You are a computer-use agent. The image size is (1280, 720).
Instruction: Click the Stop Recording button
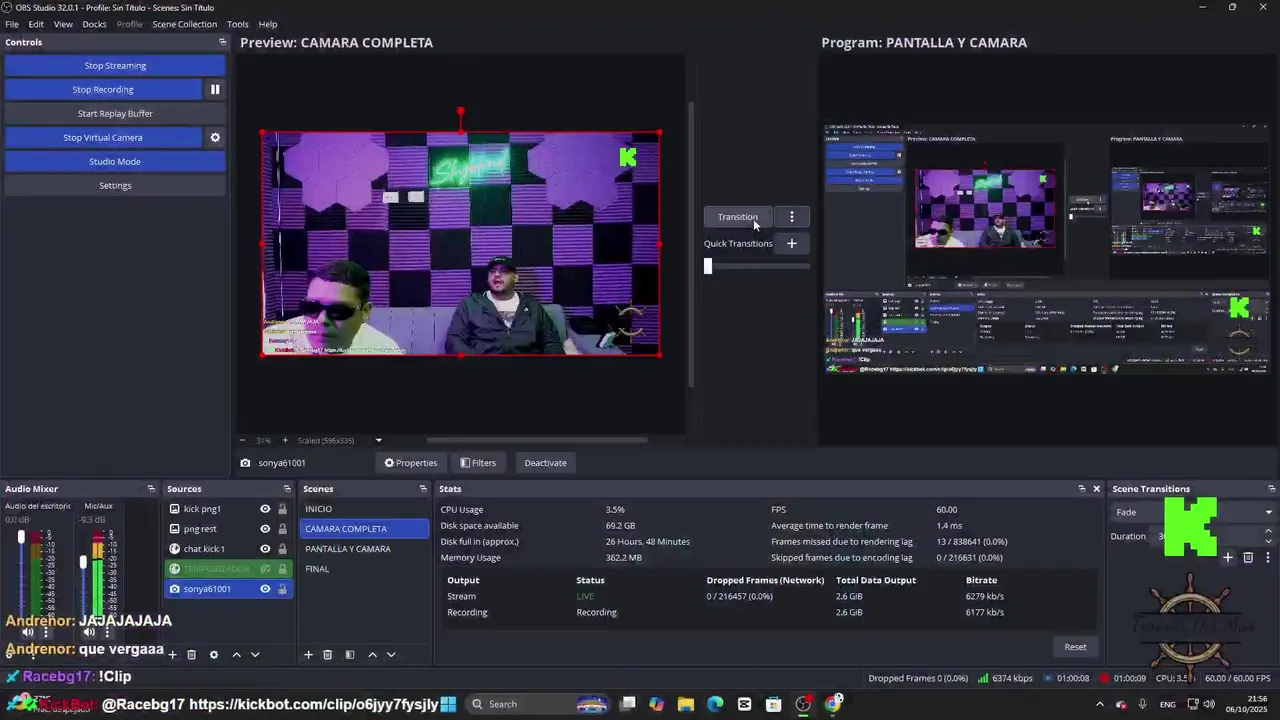(x=103, y=89)
